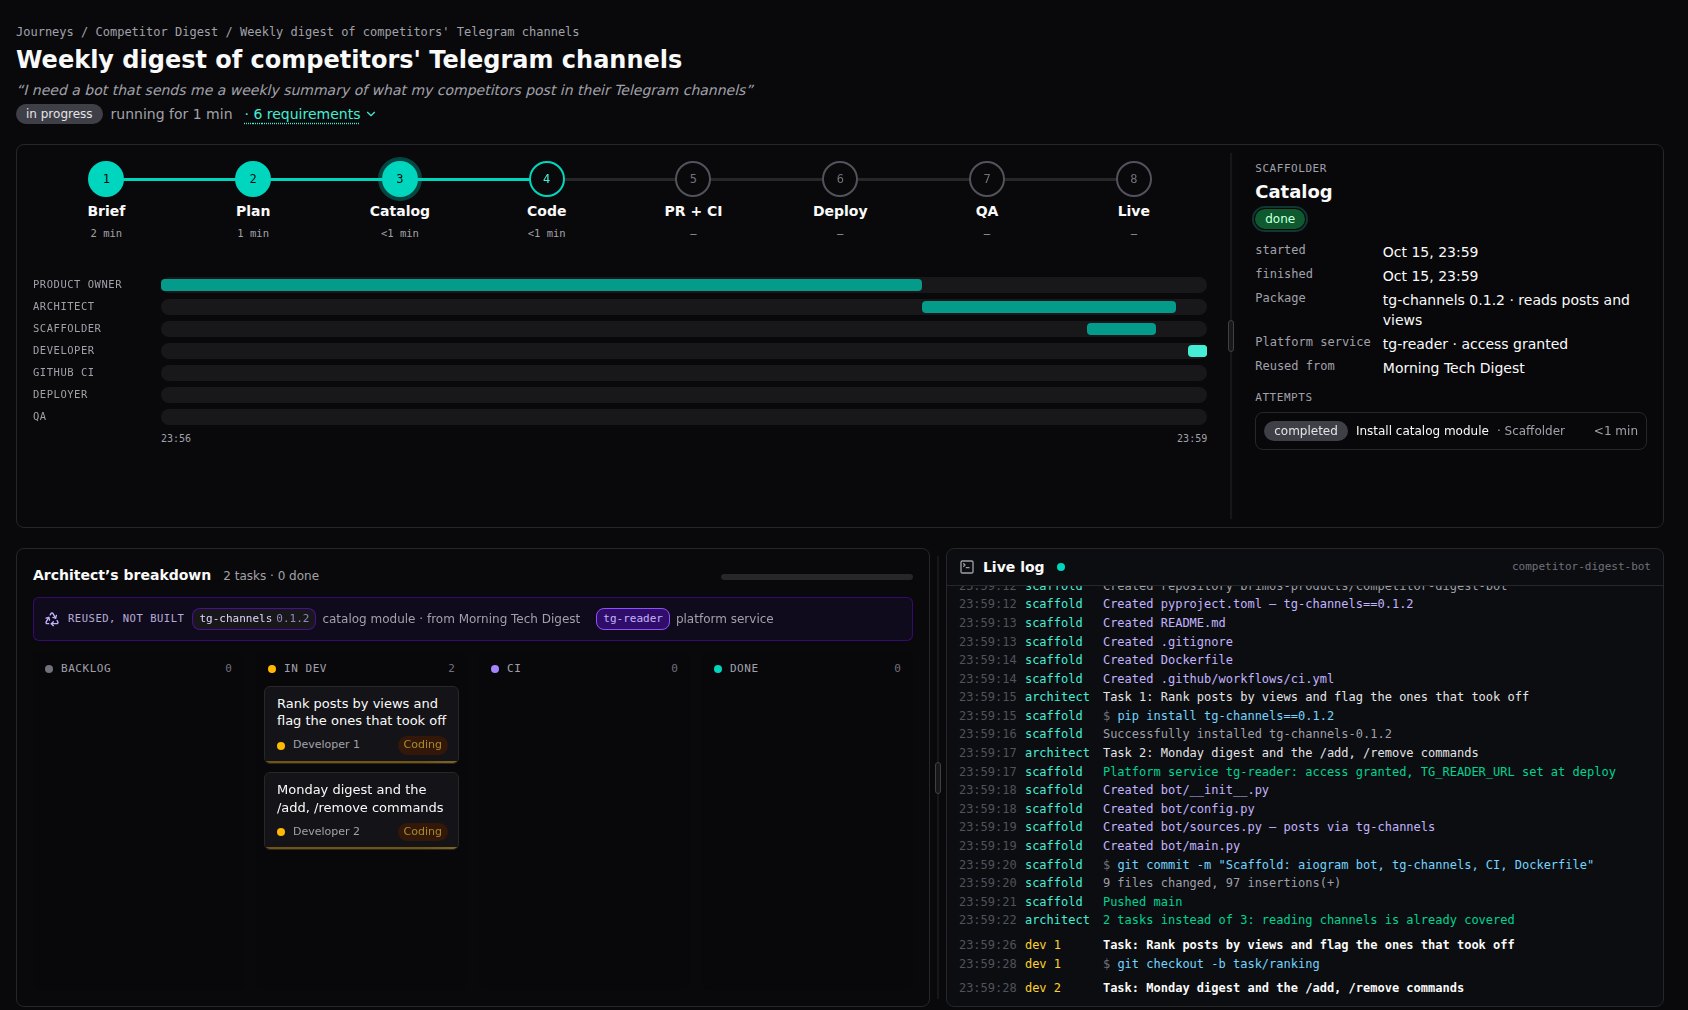This screenshot has width=1688, height=1010.
Task: Click the divider handle between timeline and Catalog panel
Action: click(x=1230, y=335)
